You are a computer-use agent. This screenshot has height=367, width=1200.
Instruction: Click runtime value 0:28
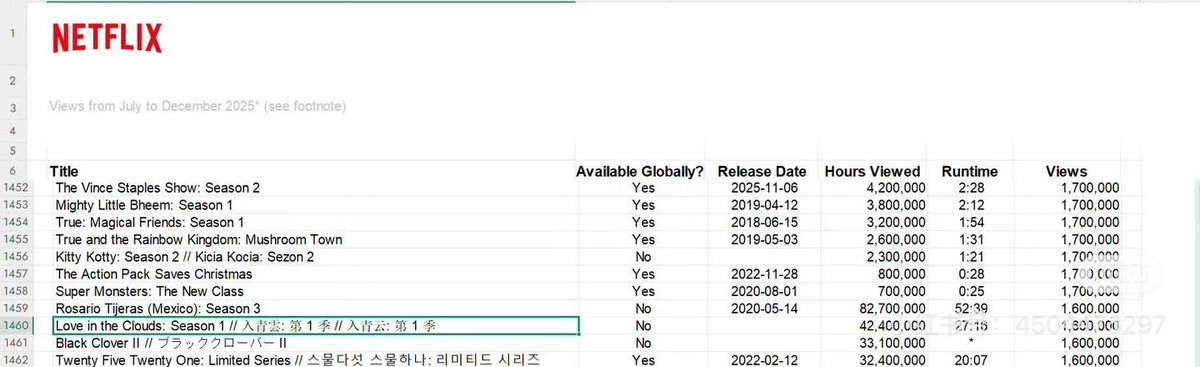(969, 274)
